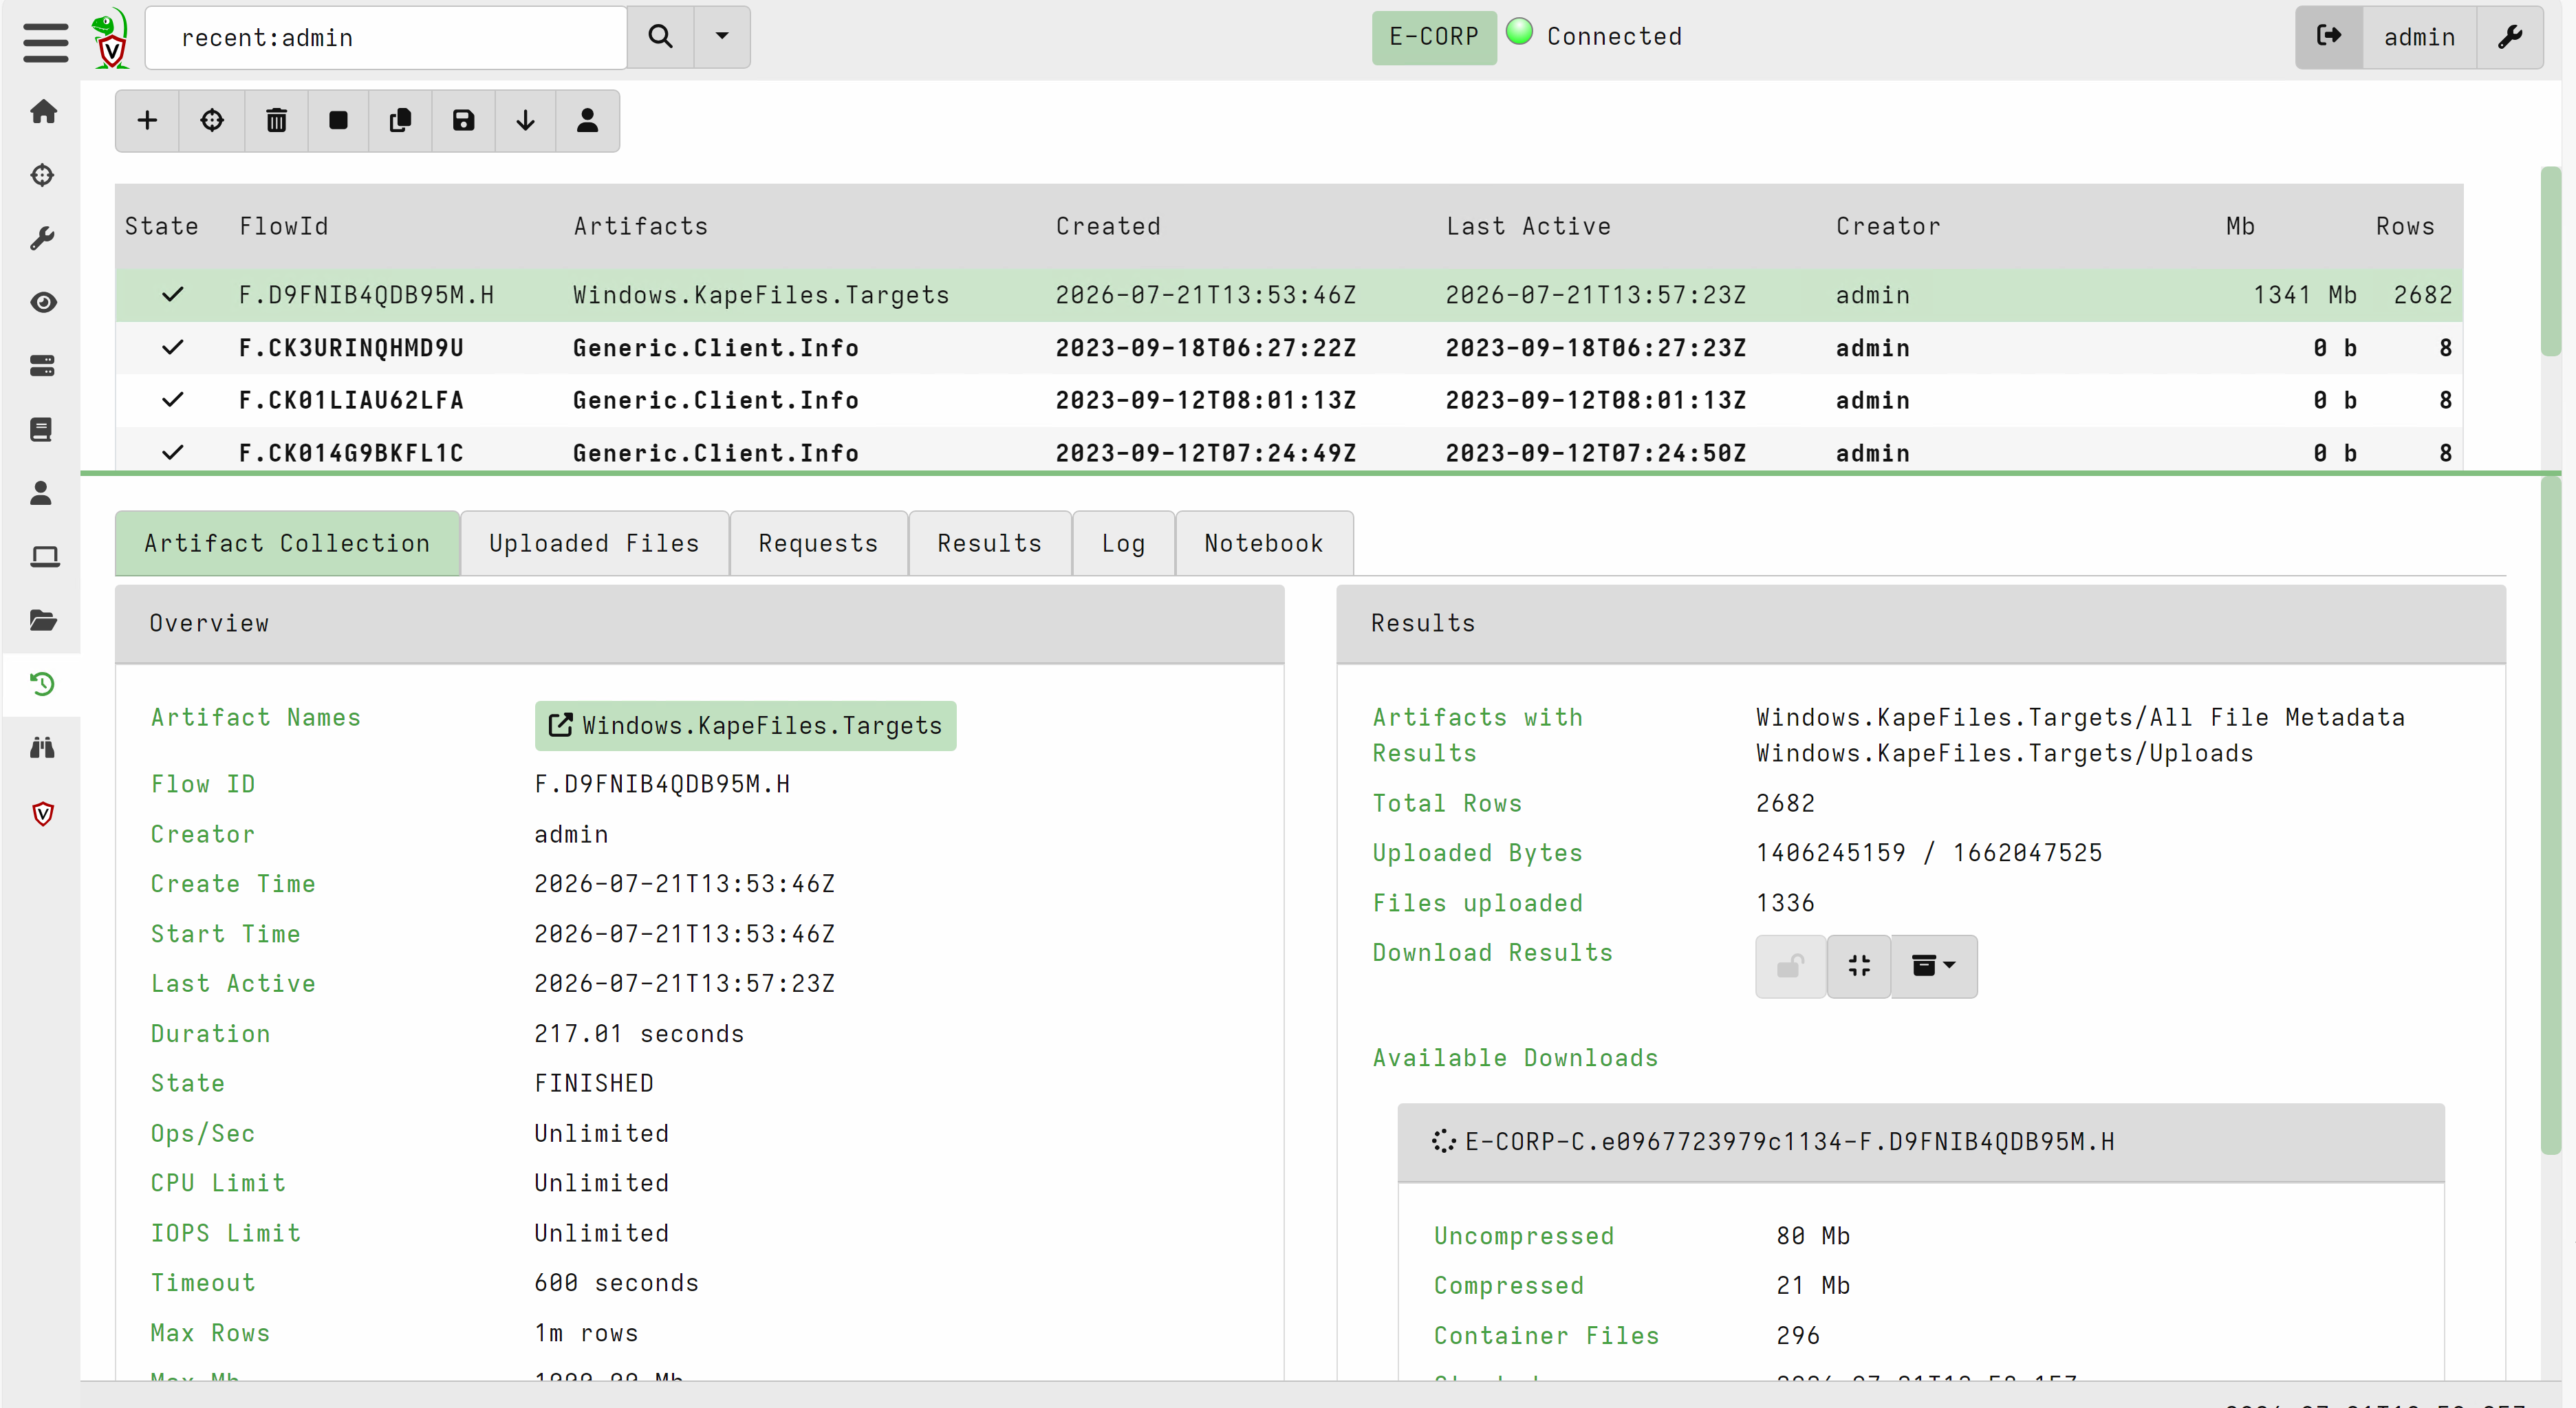Screen dimensions: 2576x1408
Task: Open Client Events binoculars icon in sidebar
Action: [42, 748]
